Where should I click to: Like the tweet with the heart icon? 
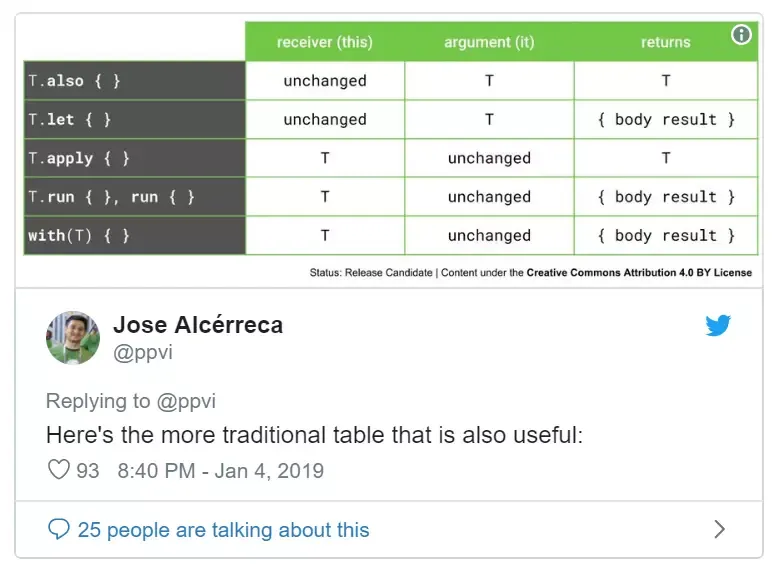(x=59, y=470)
